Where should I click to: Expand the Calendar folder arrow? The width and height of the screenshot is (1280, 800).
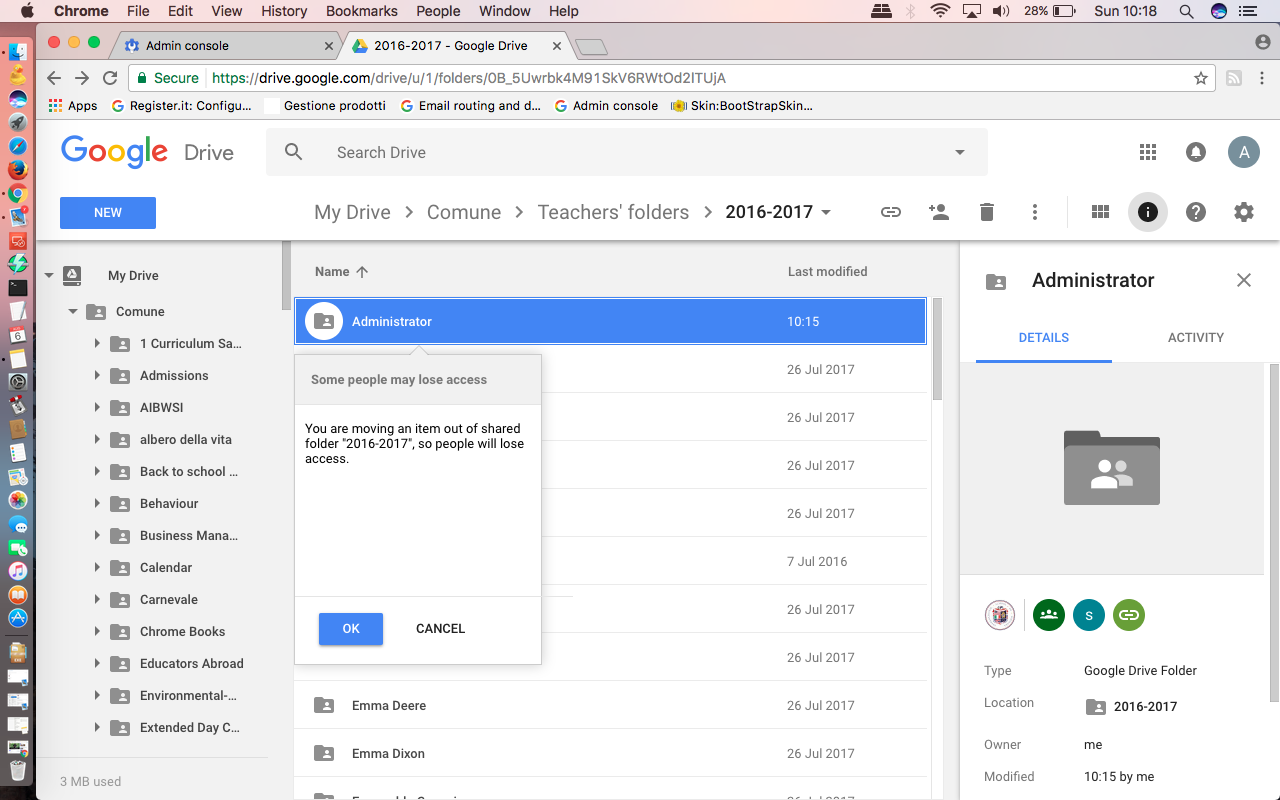coord(97,568)
